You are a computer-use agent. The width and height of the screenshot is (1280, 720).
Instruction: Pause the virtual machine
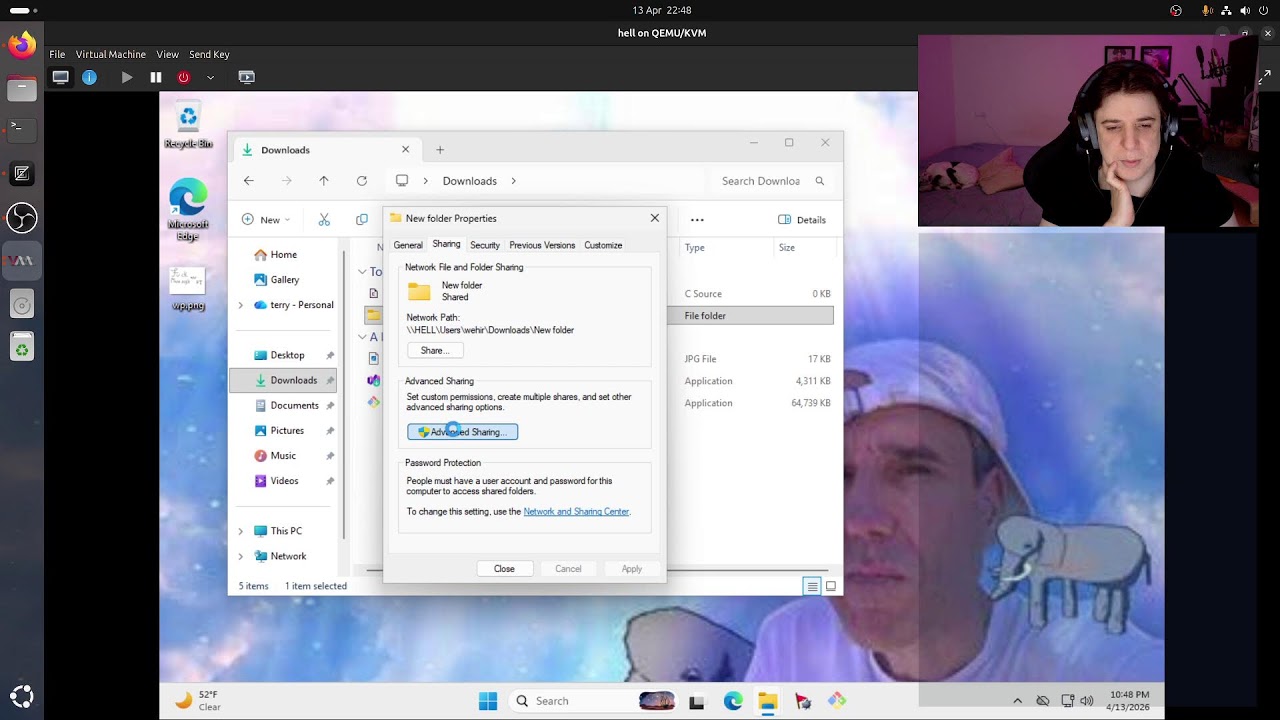(x=156, y=77)
